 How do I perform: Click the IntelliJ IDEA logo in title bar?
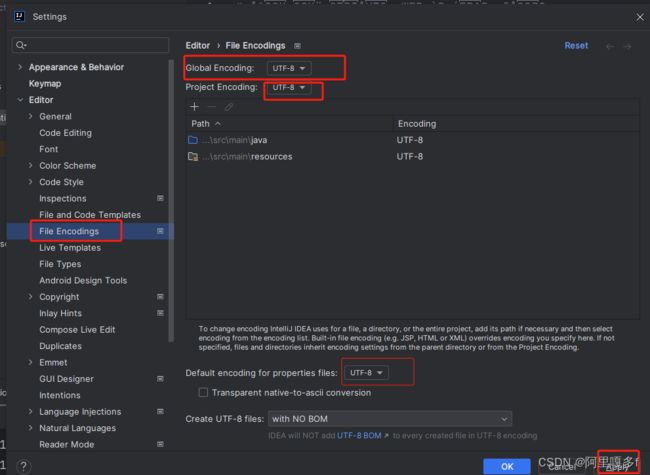19,17
